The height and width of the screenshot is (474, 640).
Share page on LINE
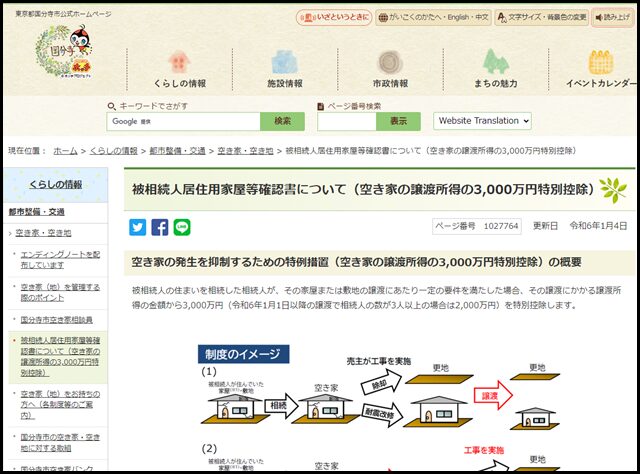(x=182, y=227)
